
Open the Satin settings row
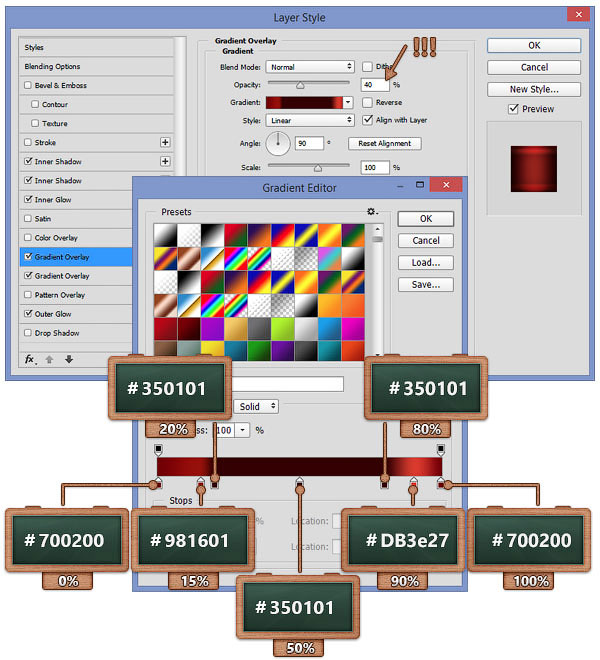pyautogui.click(x=76, y=218)
